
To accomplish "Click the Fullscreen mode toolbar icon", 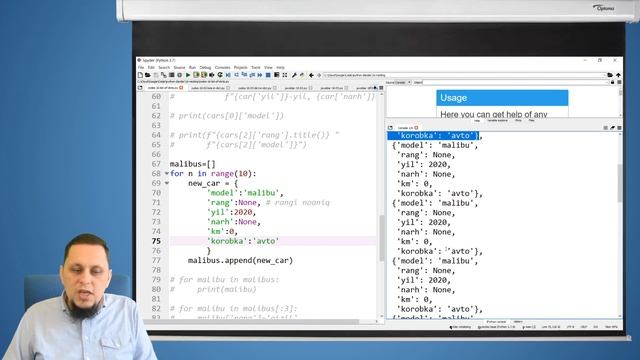I will (x=285, y=75).
